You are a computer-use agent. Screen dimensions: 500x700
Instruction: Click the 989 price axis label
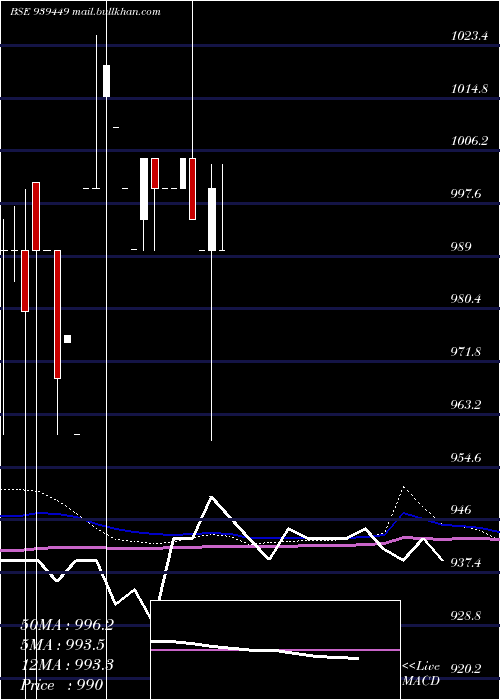[461, 246]
